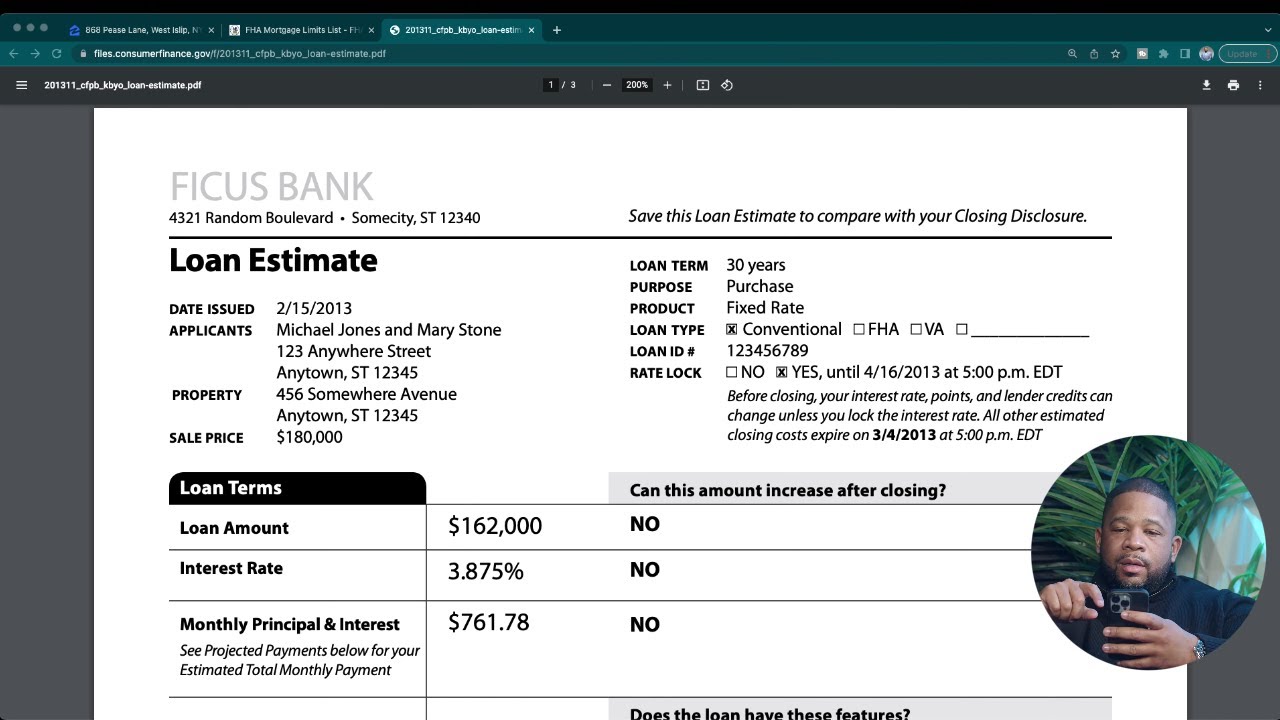Select the 201311_cfpb_kbyo_loan-estimate tab

tap(462, 30)
